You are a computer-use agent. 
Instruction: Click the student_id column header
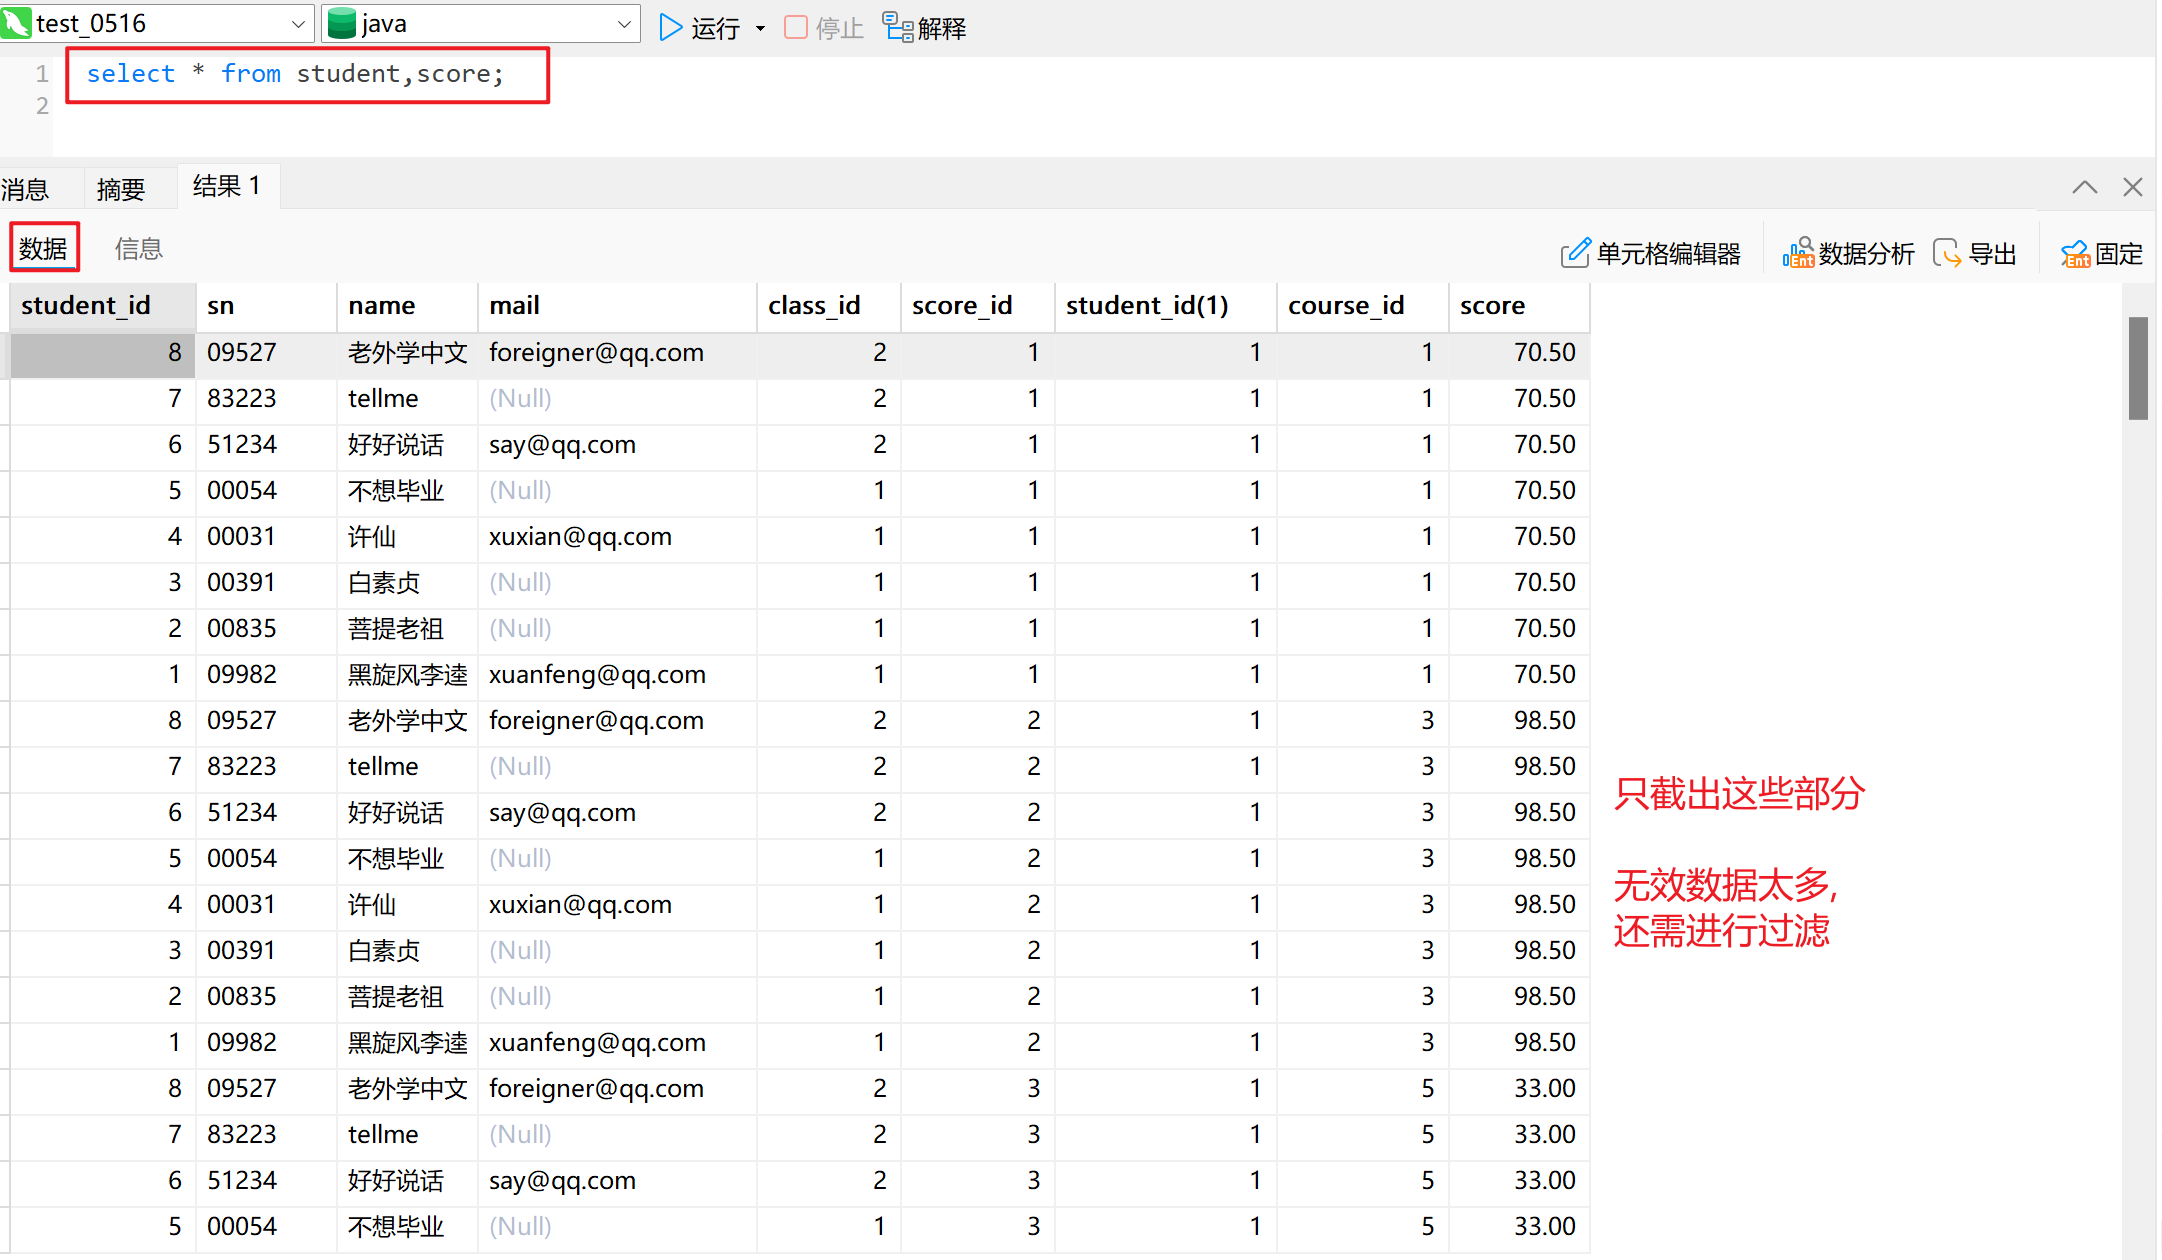[x=87, y=305]
